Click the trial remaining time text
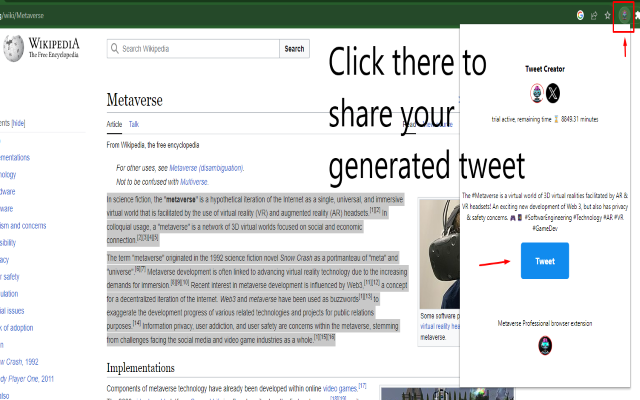The height and width of the screenshot is (400, 640). [x=545, y=119]
